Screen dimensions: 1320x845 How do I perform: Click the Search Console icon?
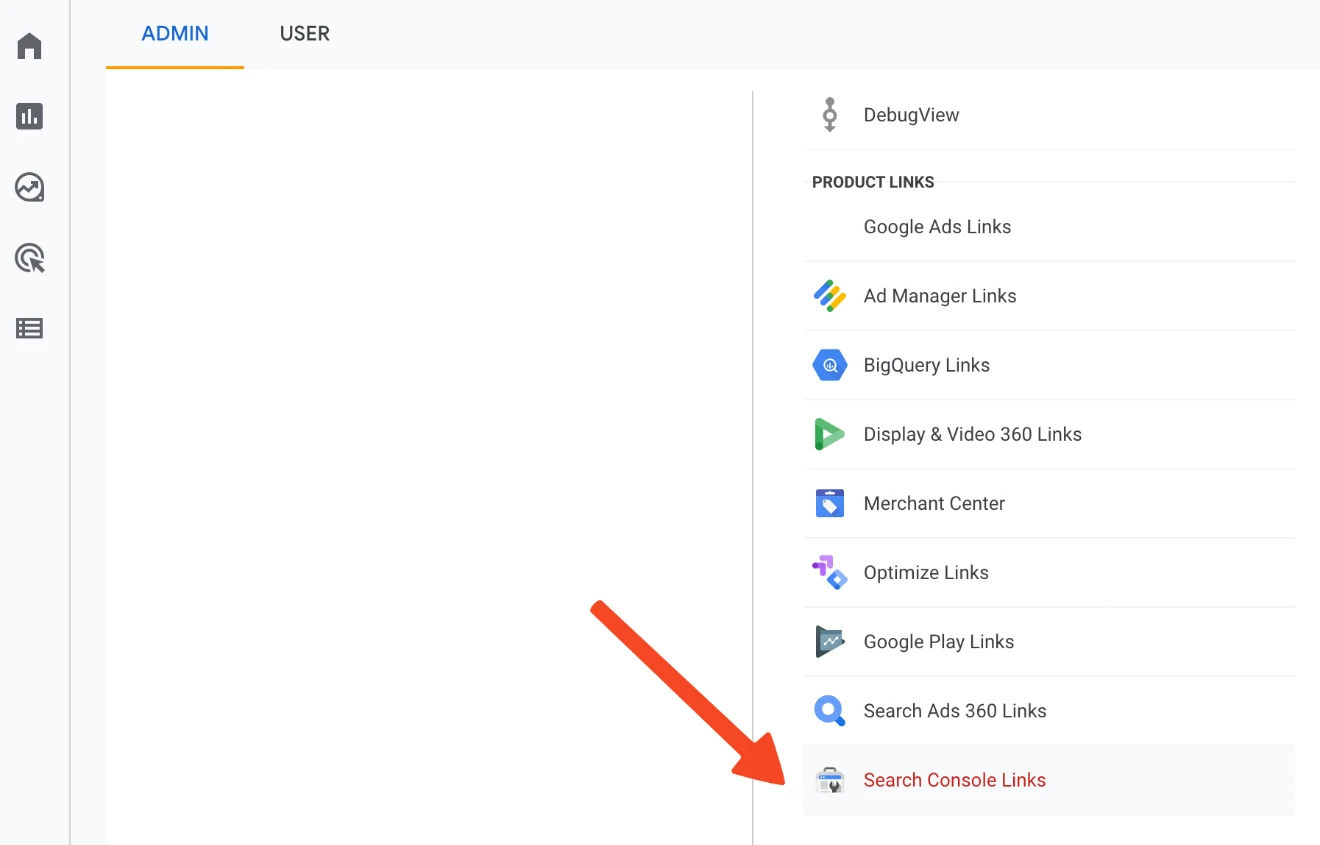coord(830,780)
